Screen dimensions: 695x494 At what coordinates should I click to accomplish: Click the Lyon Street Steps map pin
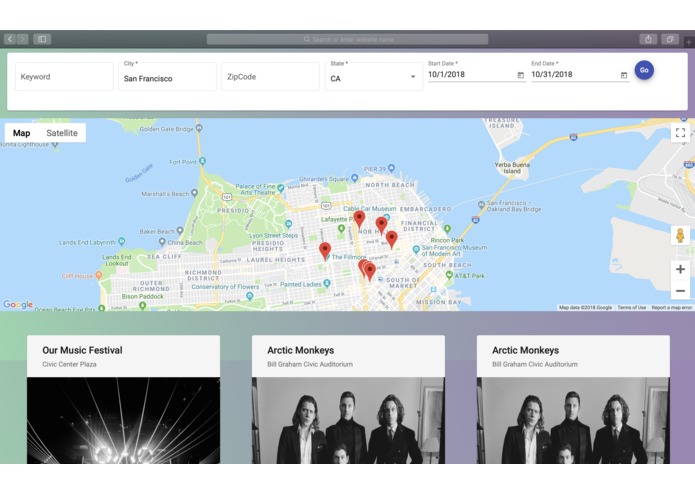[x=289, y=224]
